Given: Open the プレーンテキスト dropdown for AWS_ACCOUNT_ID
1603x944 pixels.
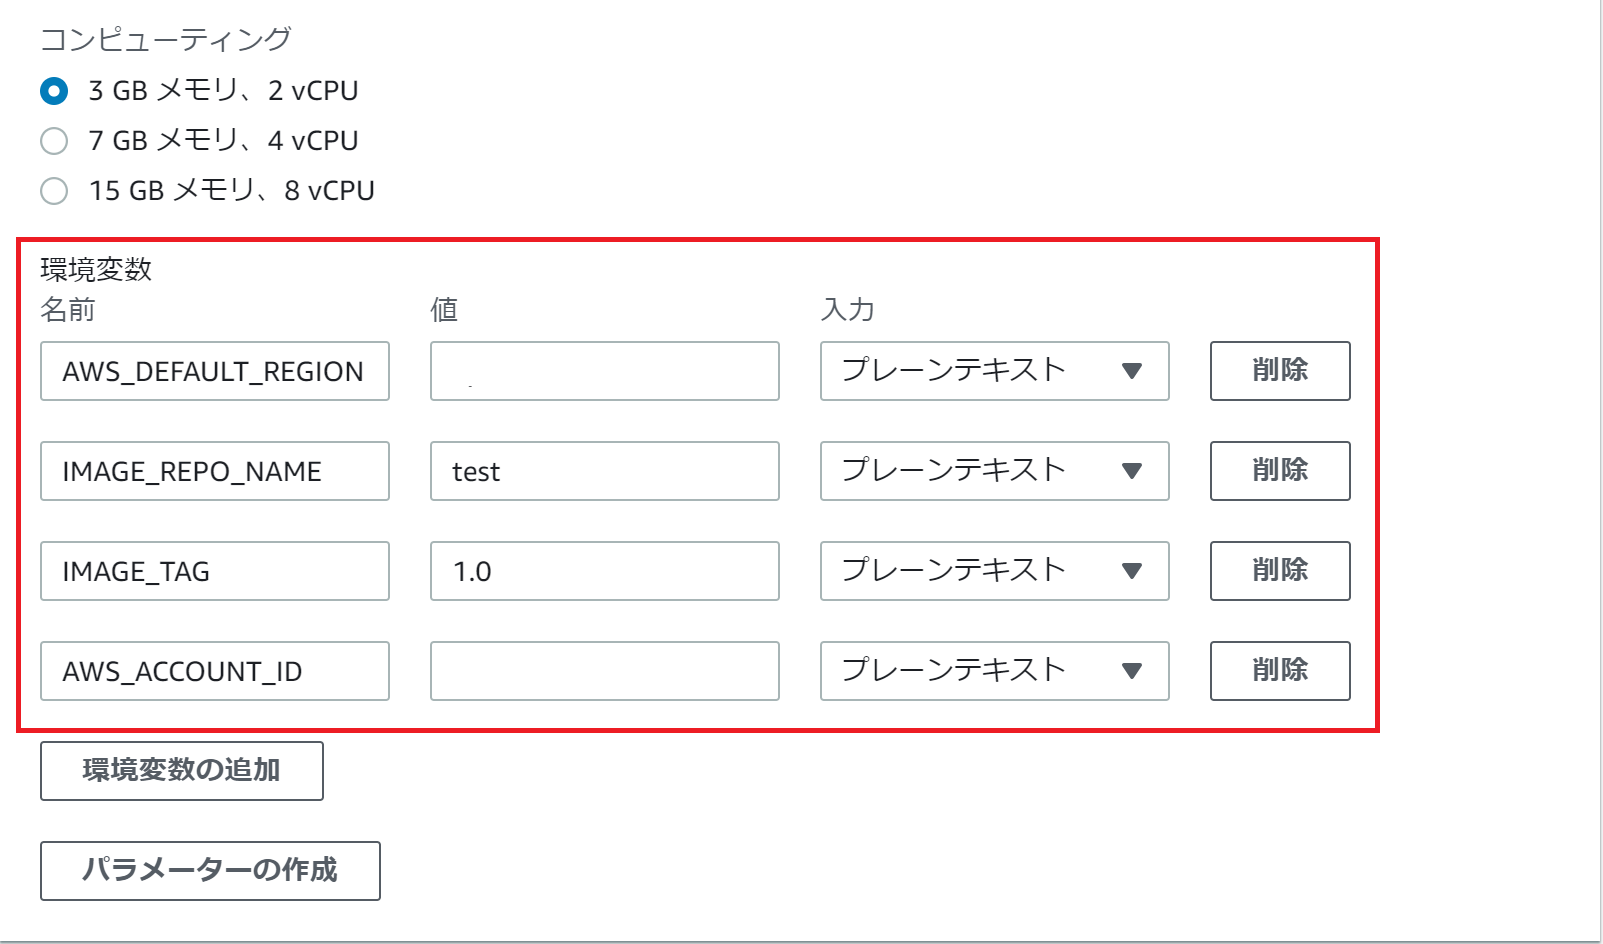Looking at the screenshot, I should (x=994, y=671).
